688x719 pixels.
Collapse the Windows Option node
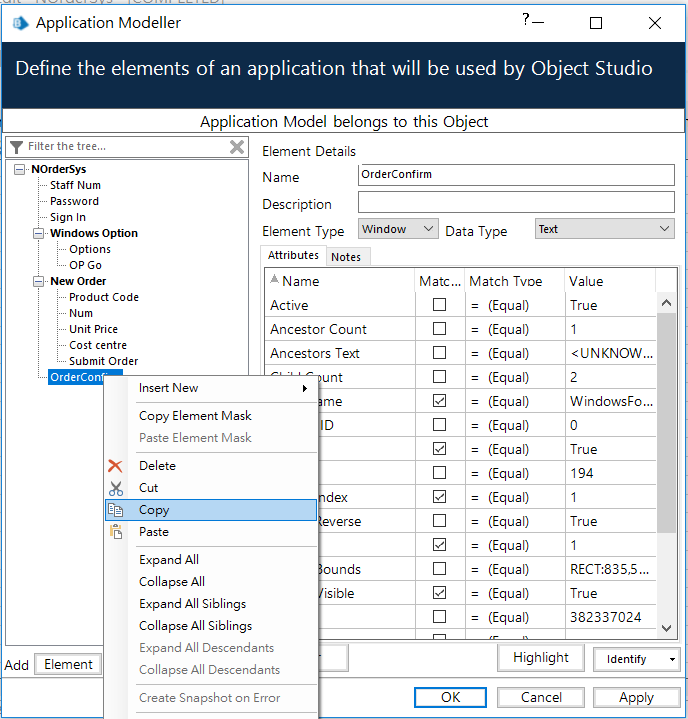point(39,233)
